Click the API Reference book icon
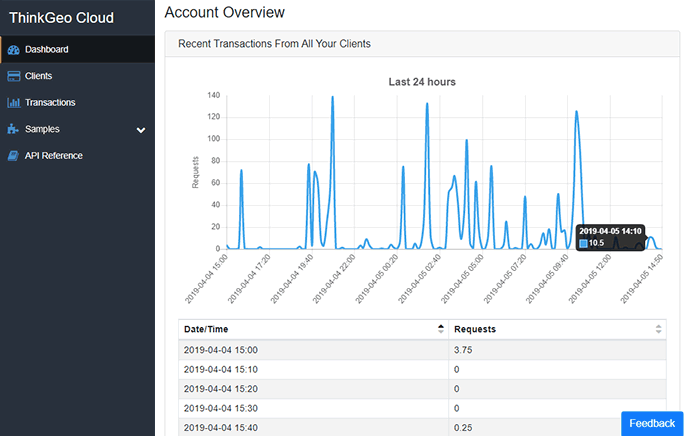The width and height of the screenshot is (690, 436). pos(13,156)
